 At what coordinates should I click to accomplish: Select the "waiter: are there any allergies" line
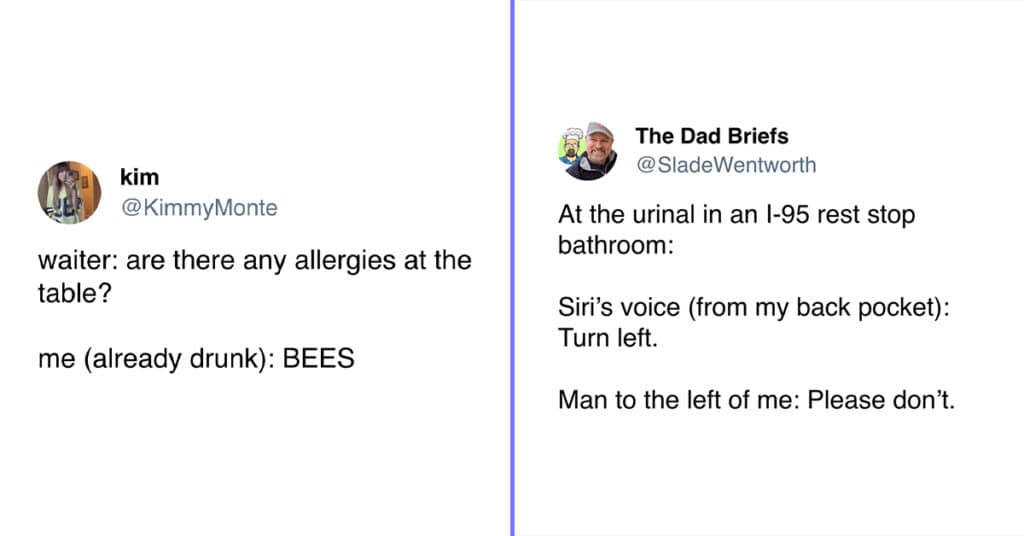[255, 260]
